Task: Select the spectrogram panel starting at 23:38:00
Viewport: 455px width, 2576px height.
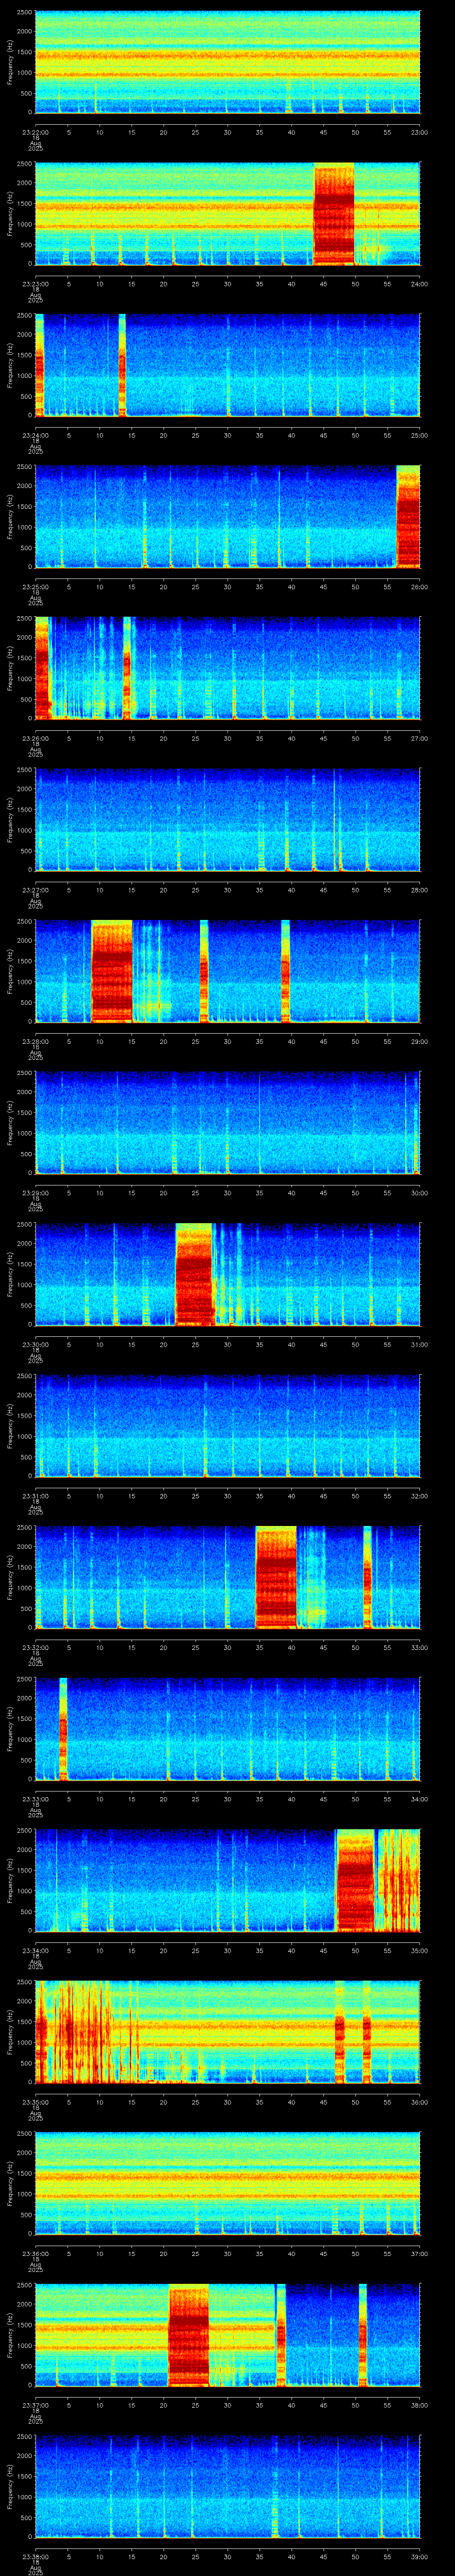Action: pos(227,2488)
